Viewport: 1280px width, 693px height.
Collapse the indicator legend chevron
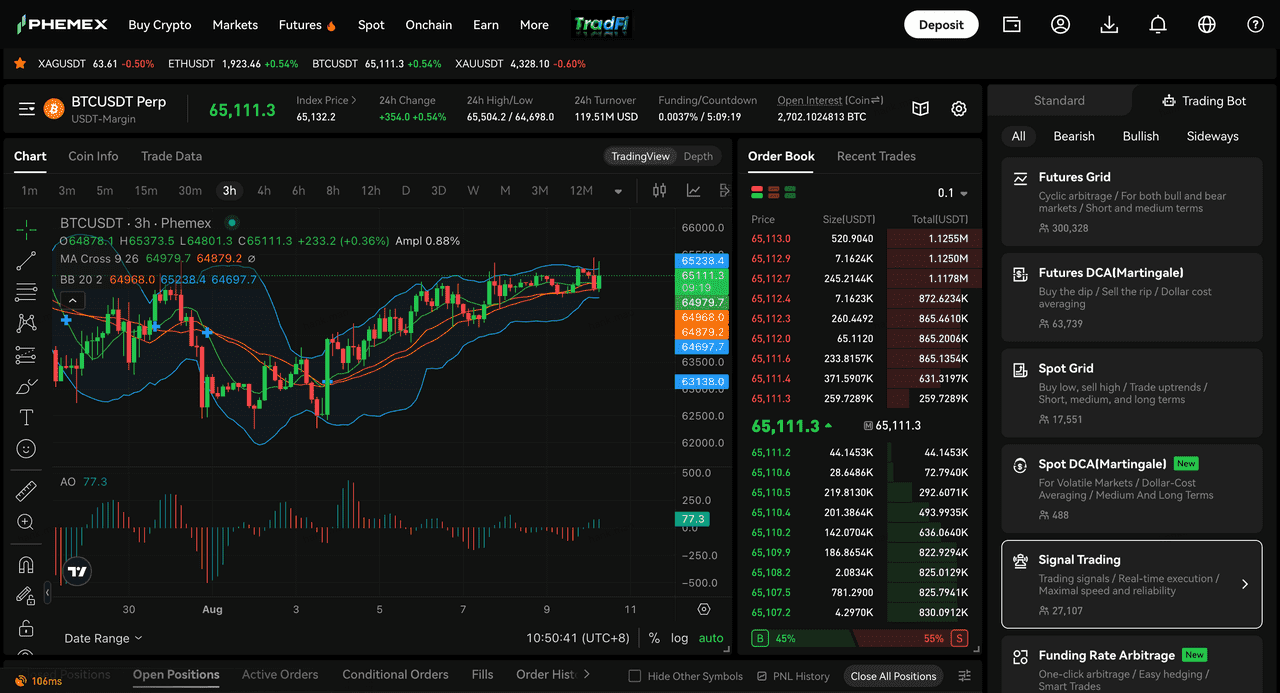72,299
